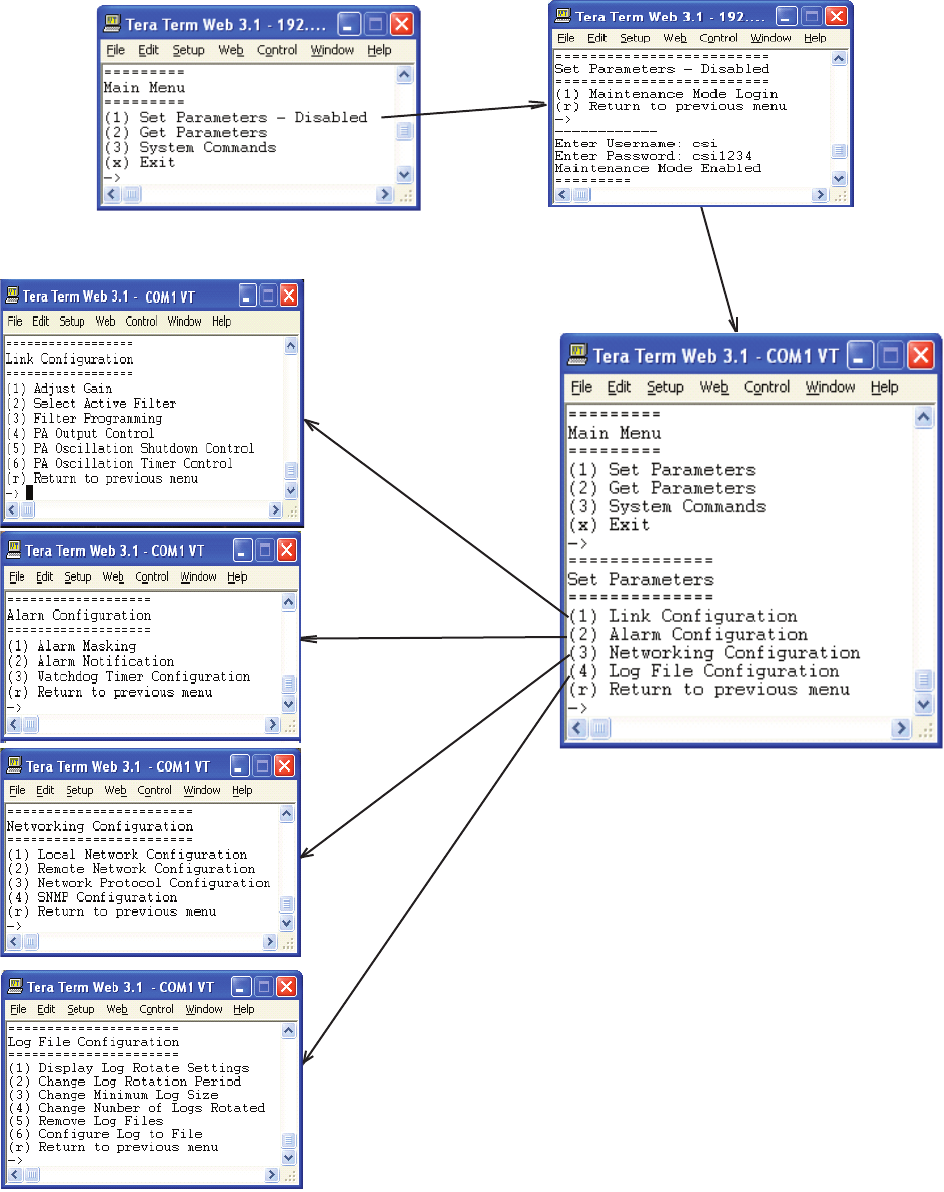Click "(1) Maintenance Mode Login" line
Viewport: 944px width, 1192px height.
[667, 94]
